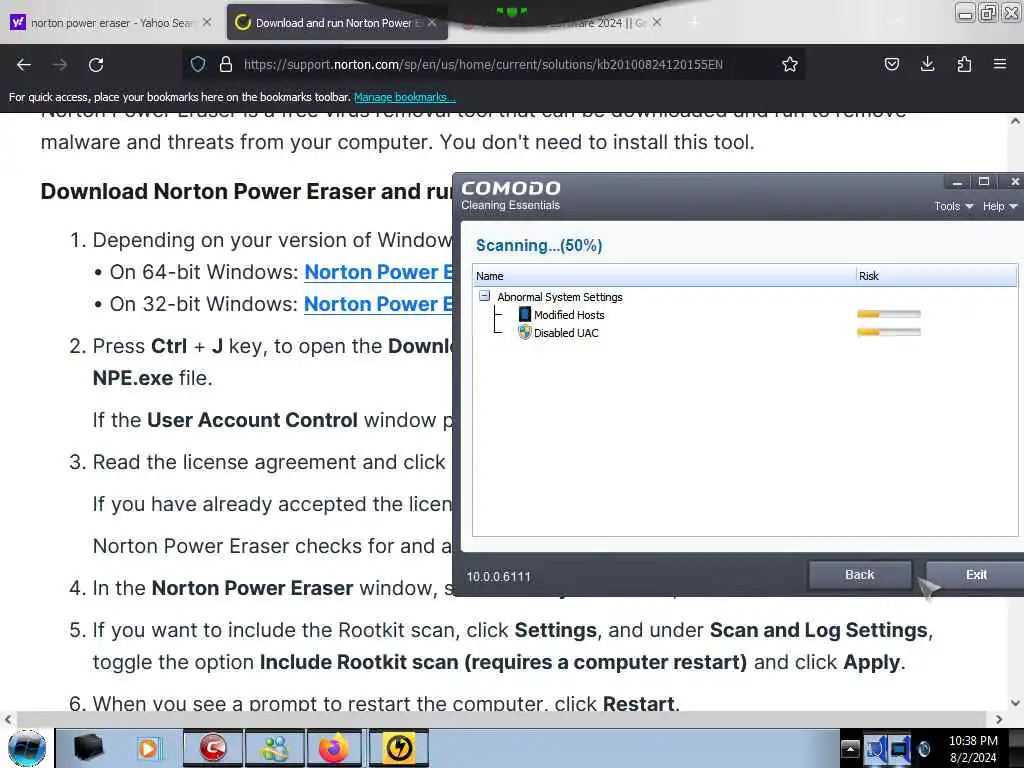
Task: Collapse the Abnormal System Settings tree node
Action: click(x=485, y=296)
